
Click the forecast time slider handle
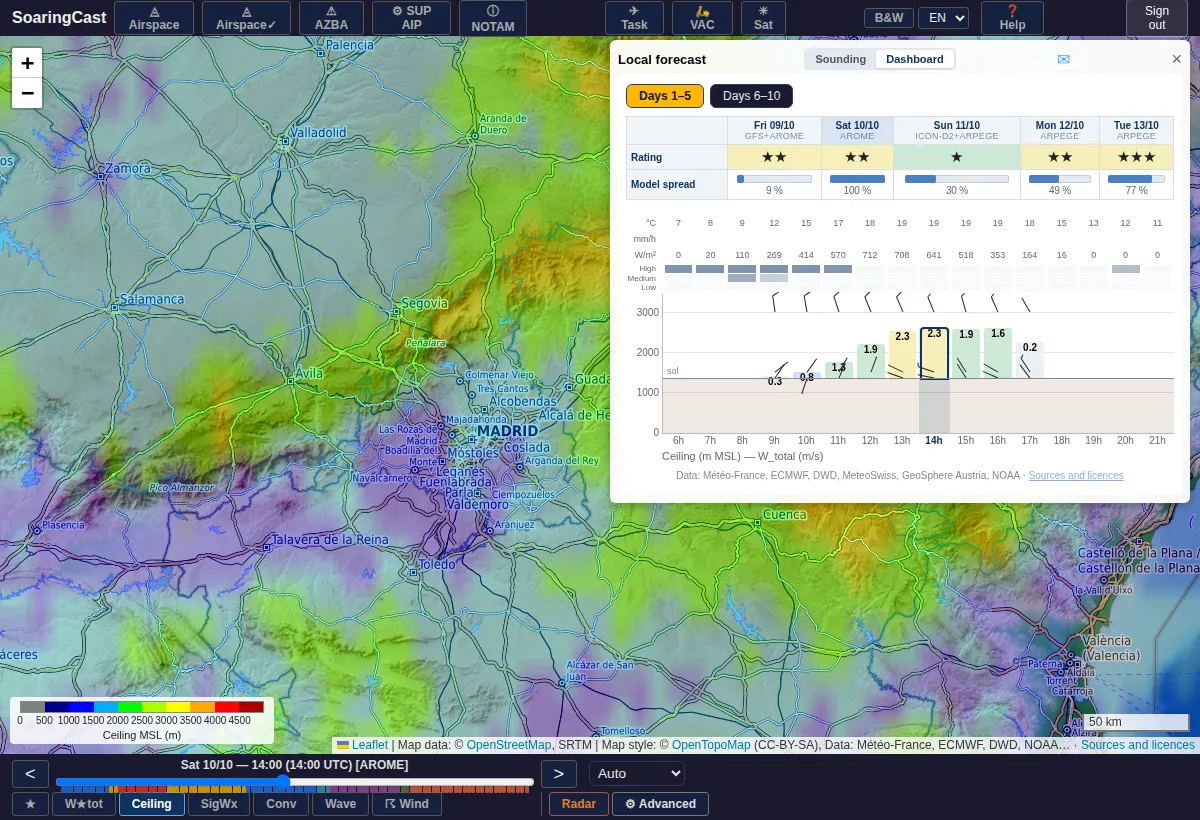pos(283,782)
